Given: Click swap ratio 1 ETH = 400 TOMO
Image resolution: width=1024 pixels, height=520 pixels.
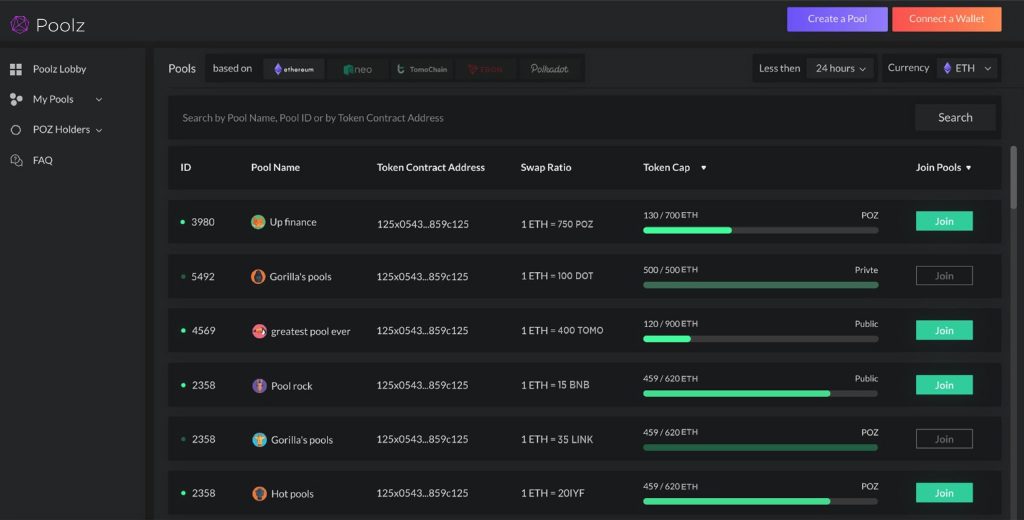Looking at the screenshot, I should tap(562, 331).
